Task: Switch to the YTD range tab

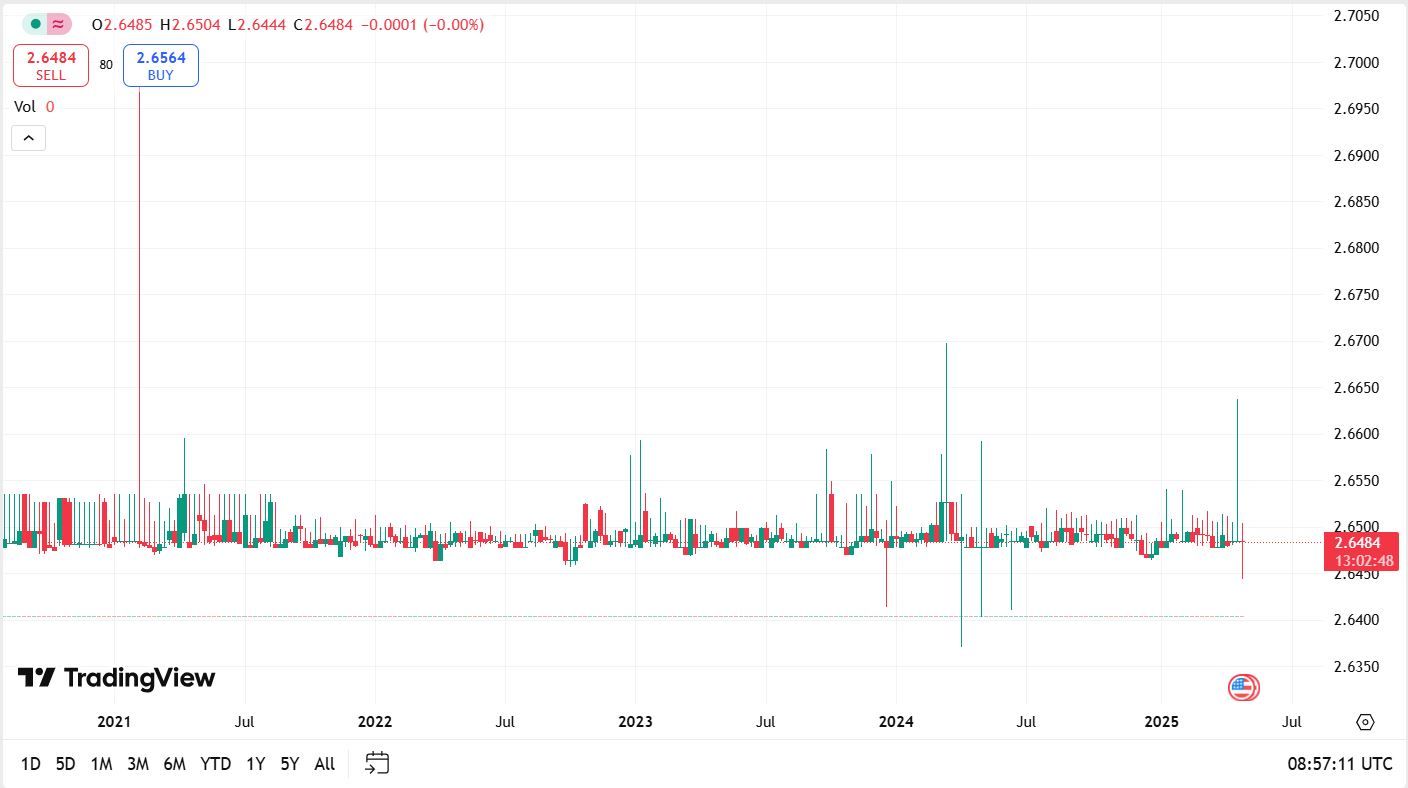Action: [214, 763]
